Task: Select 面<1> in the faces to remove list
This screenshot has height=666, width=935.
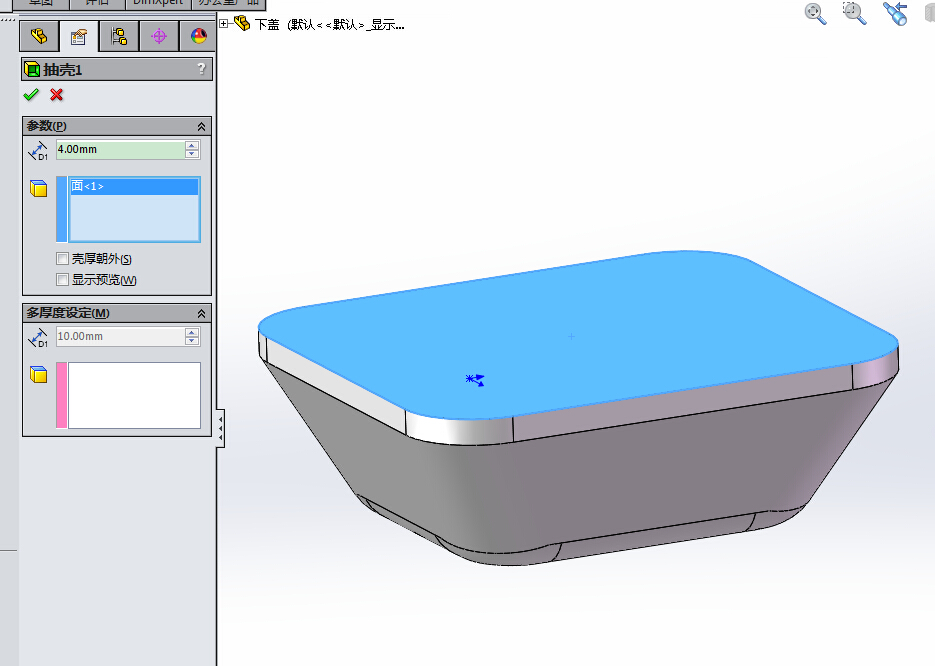Action: pos(134,187)
